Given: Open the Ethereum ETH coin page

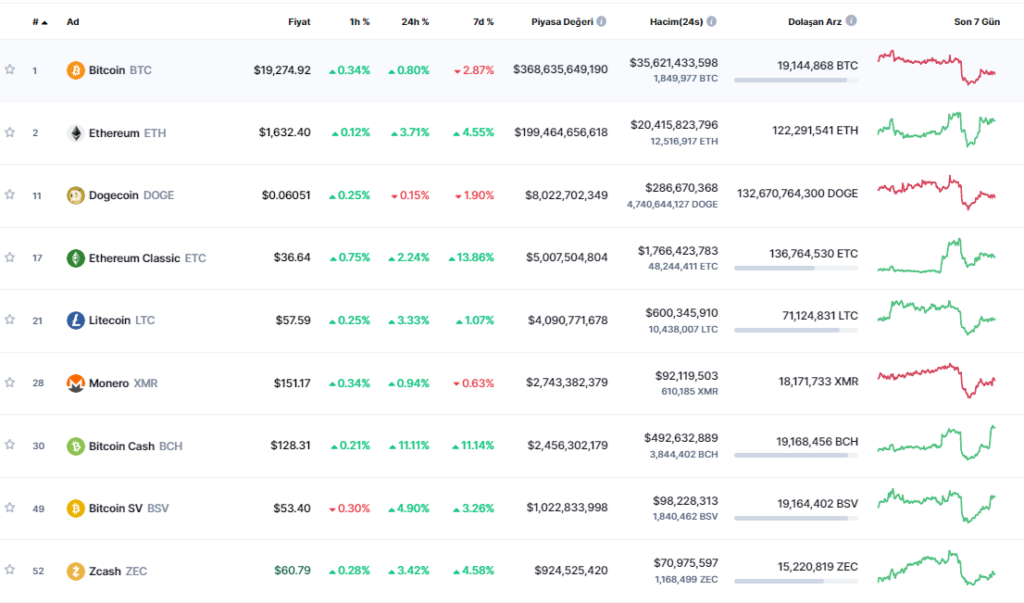Looking at the screenshot, I should coord(127,133).
